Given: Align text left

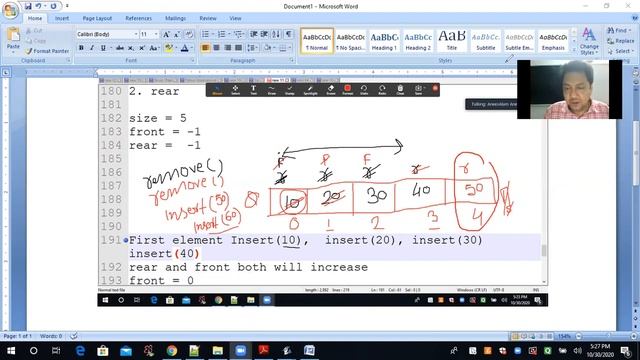Looking at the screenshot, I should click(x=205, y=48).
